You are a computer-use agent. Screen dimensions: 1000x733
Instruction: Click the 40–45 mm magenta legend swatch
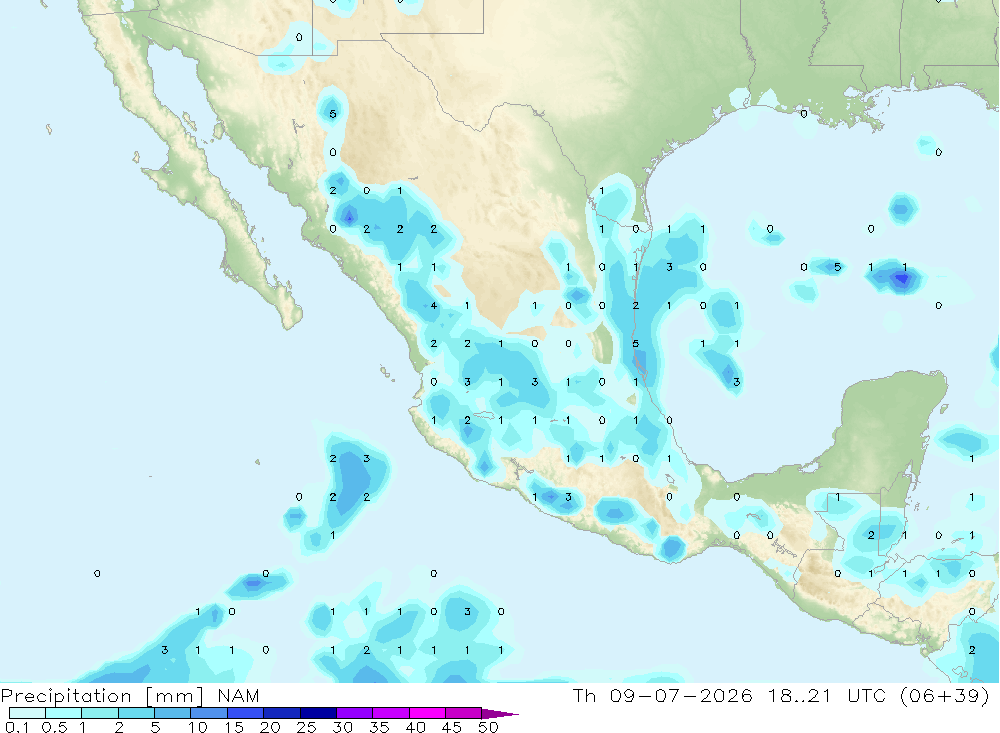pos(427,713)
